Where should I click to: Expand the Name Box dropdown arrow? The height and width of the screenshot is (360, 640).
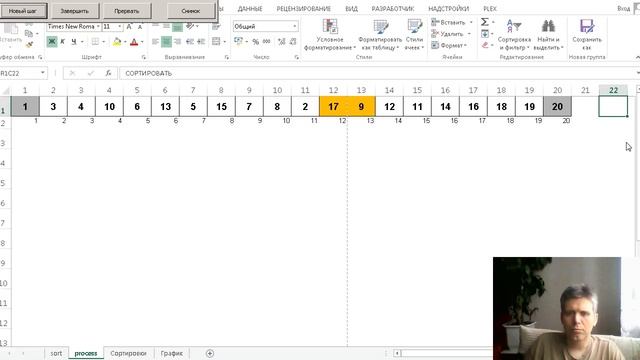pos(42,73)
